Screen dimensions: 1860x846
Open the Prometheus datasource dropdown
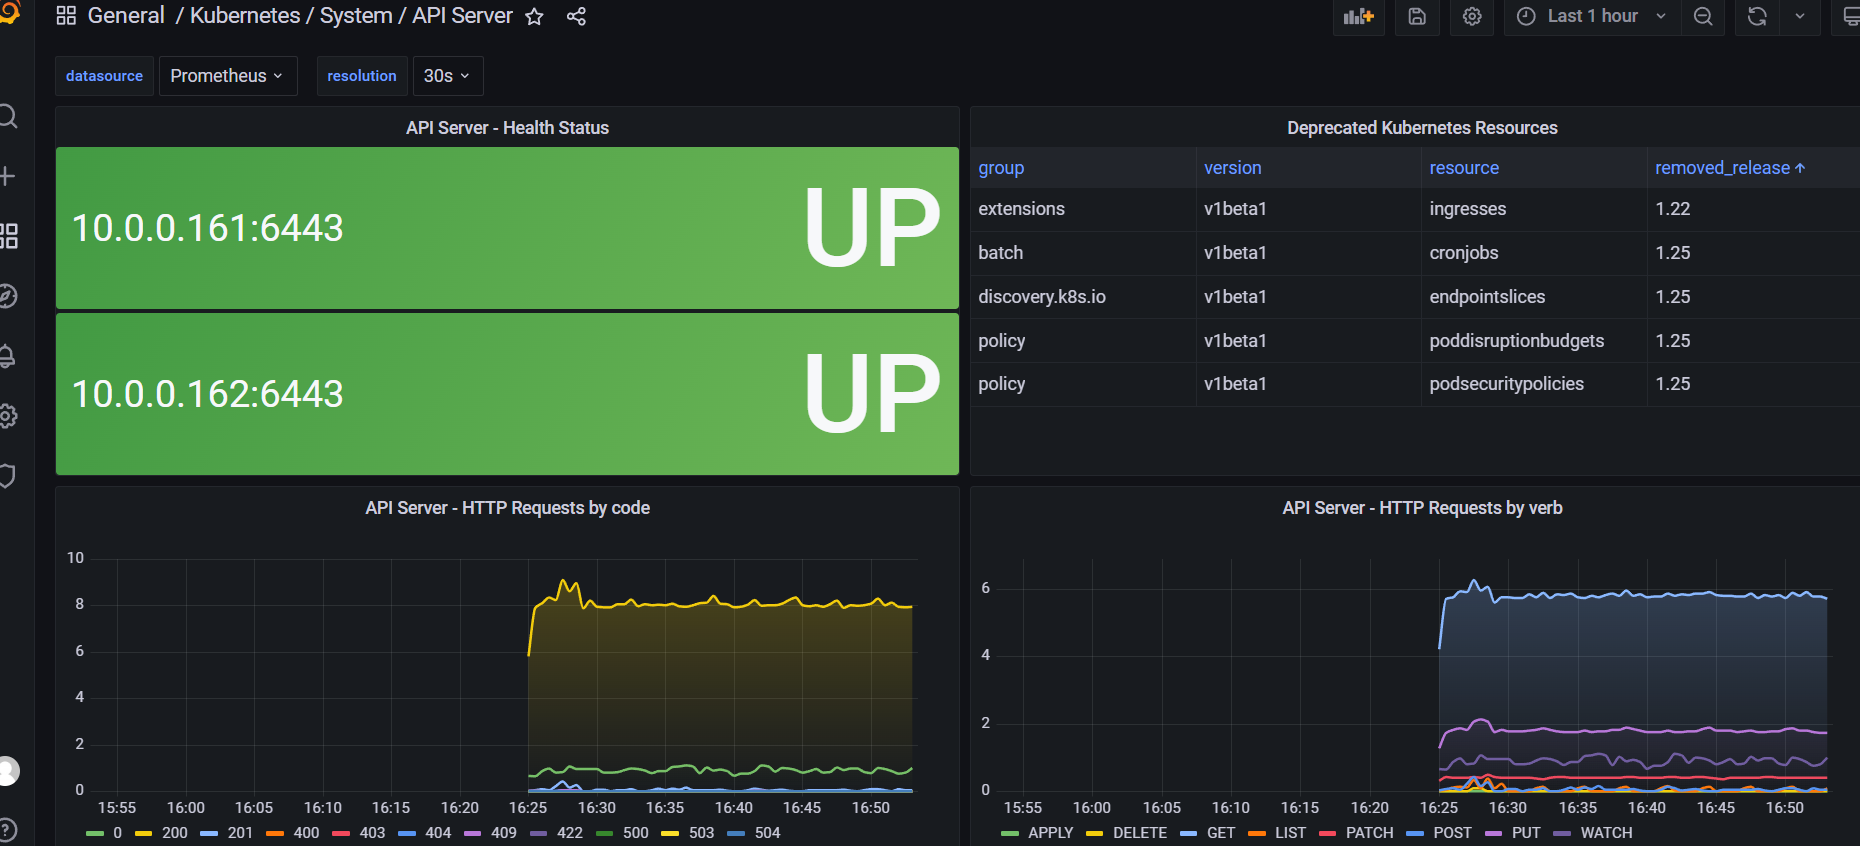point(228,76)
